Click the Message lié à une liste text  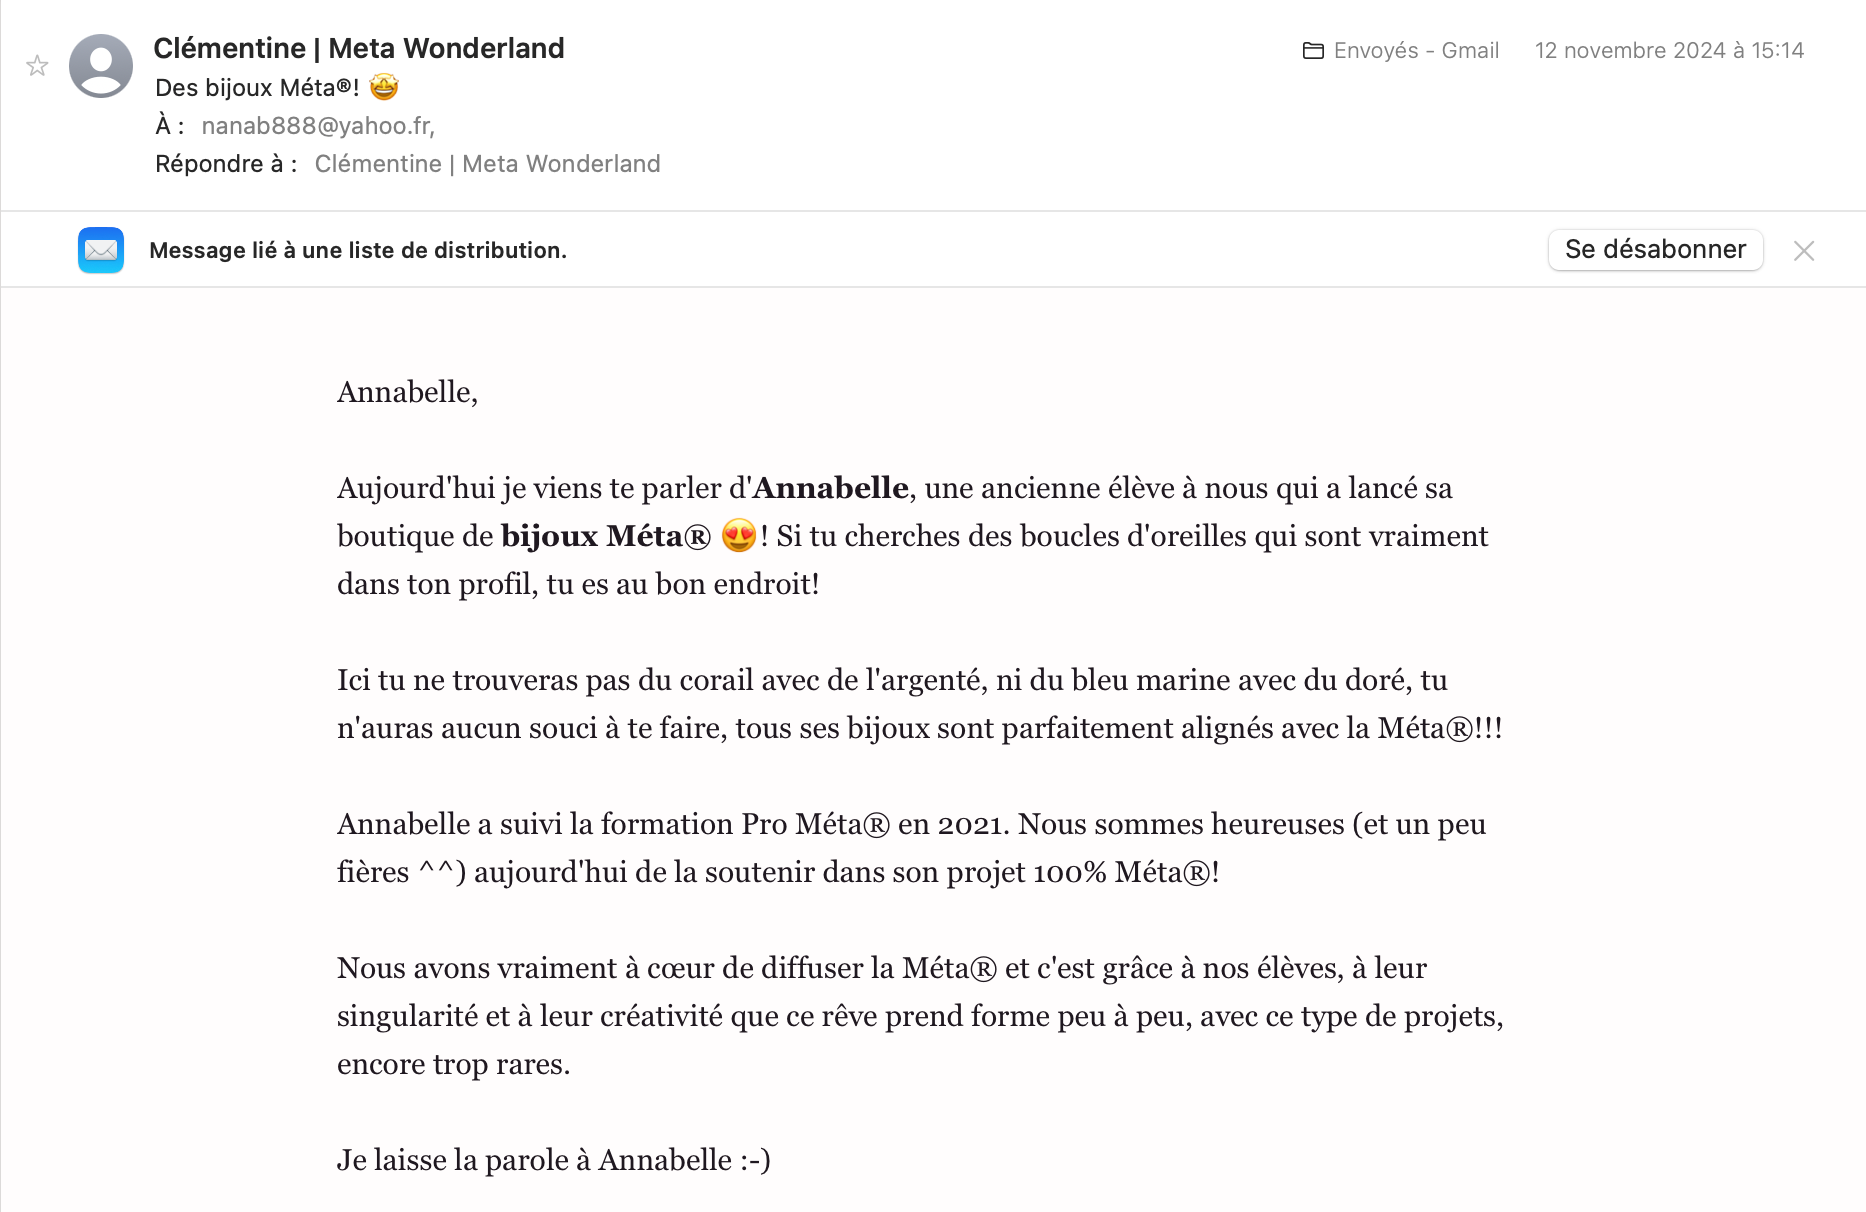click(358, 250)
